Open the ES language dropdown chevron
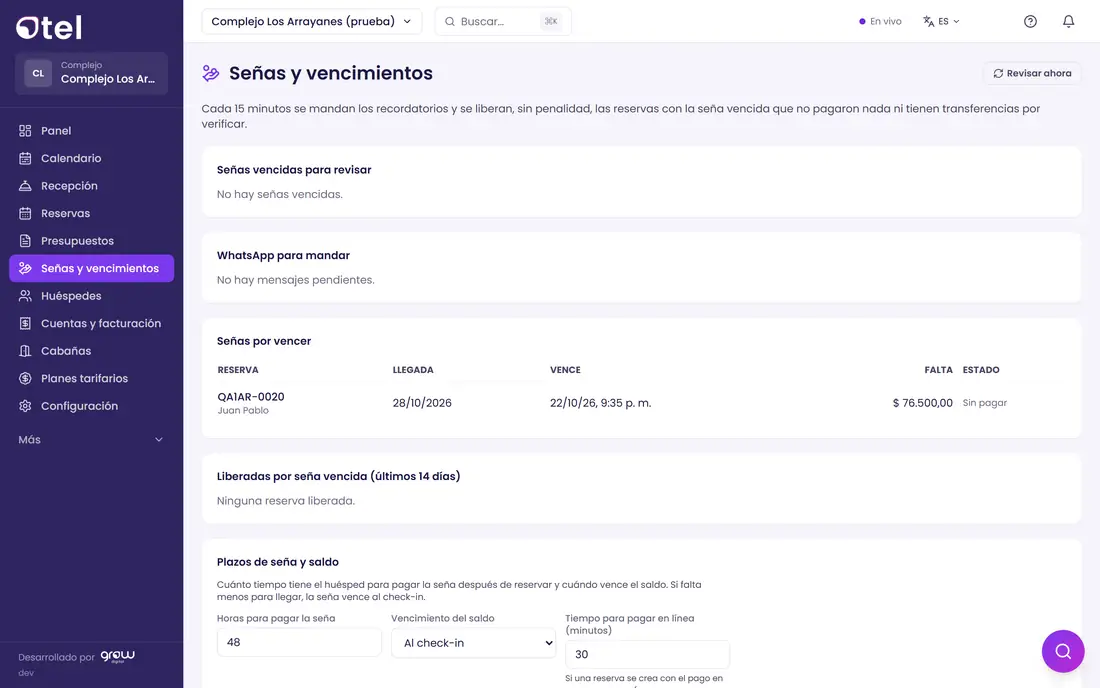 tap(956, 22)
